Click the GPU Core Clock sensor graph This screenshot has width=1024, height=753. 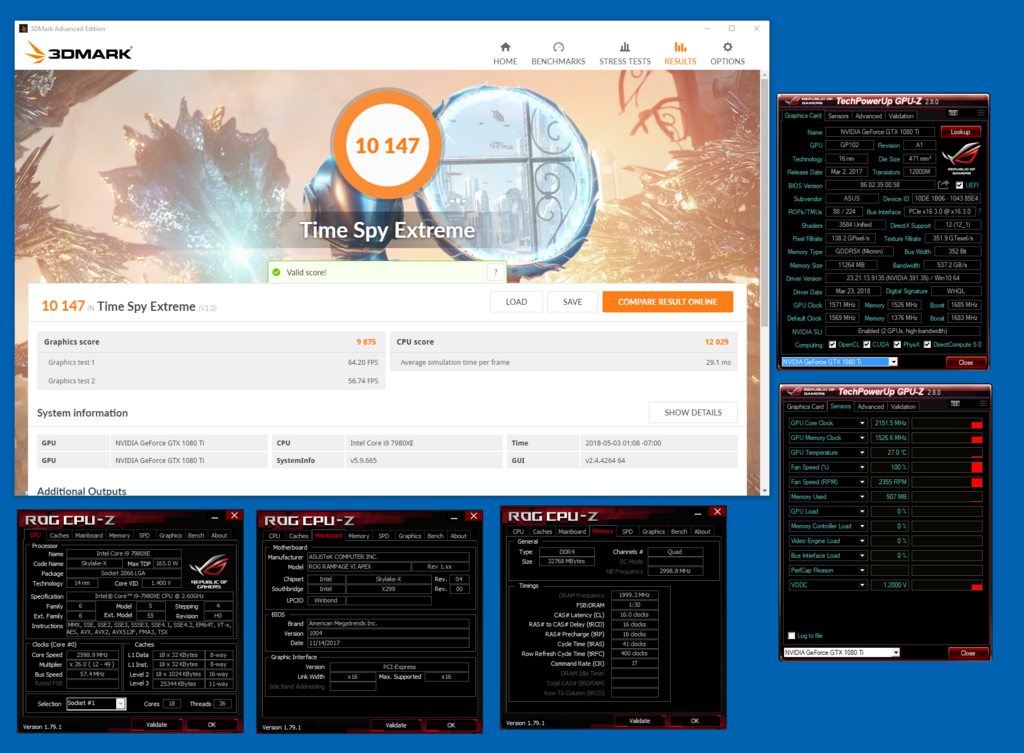(947, 423)
